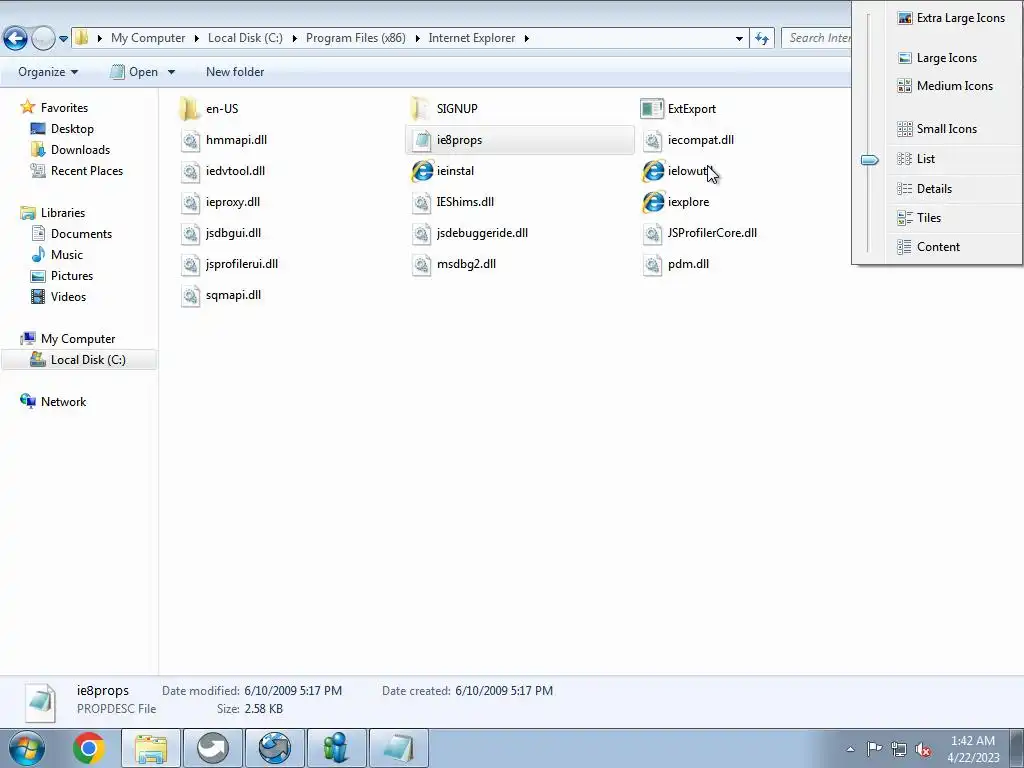Click the muted volume tray icon
This screenshot has height=768, width=1024.
[923, 749]
